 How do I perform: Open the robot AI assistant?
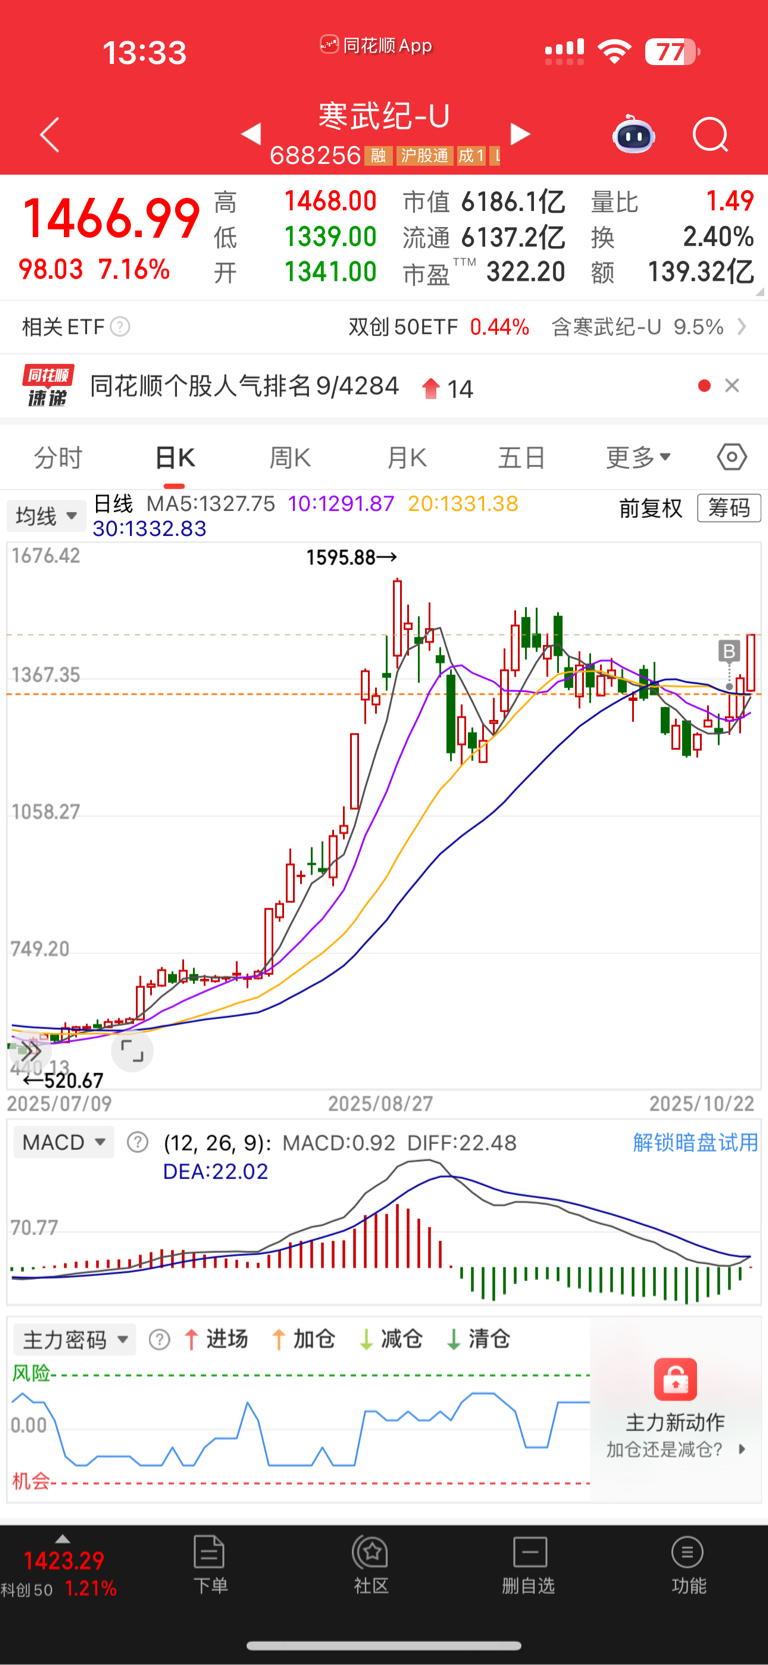click(x=633, y=134)
